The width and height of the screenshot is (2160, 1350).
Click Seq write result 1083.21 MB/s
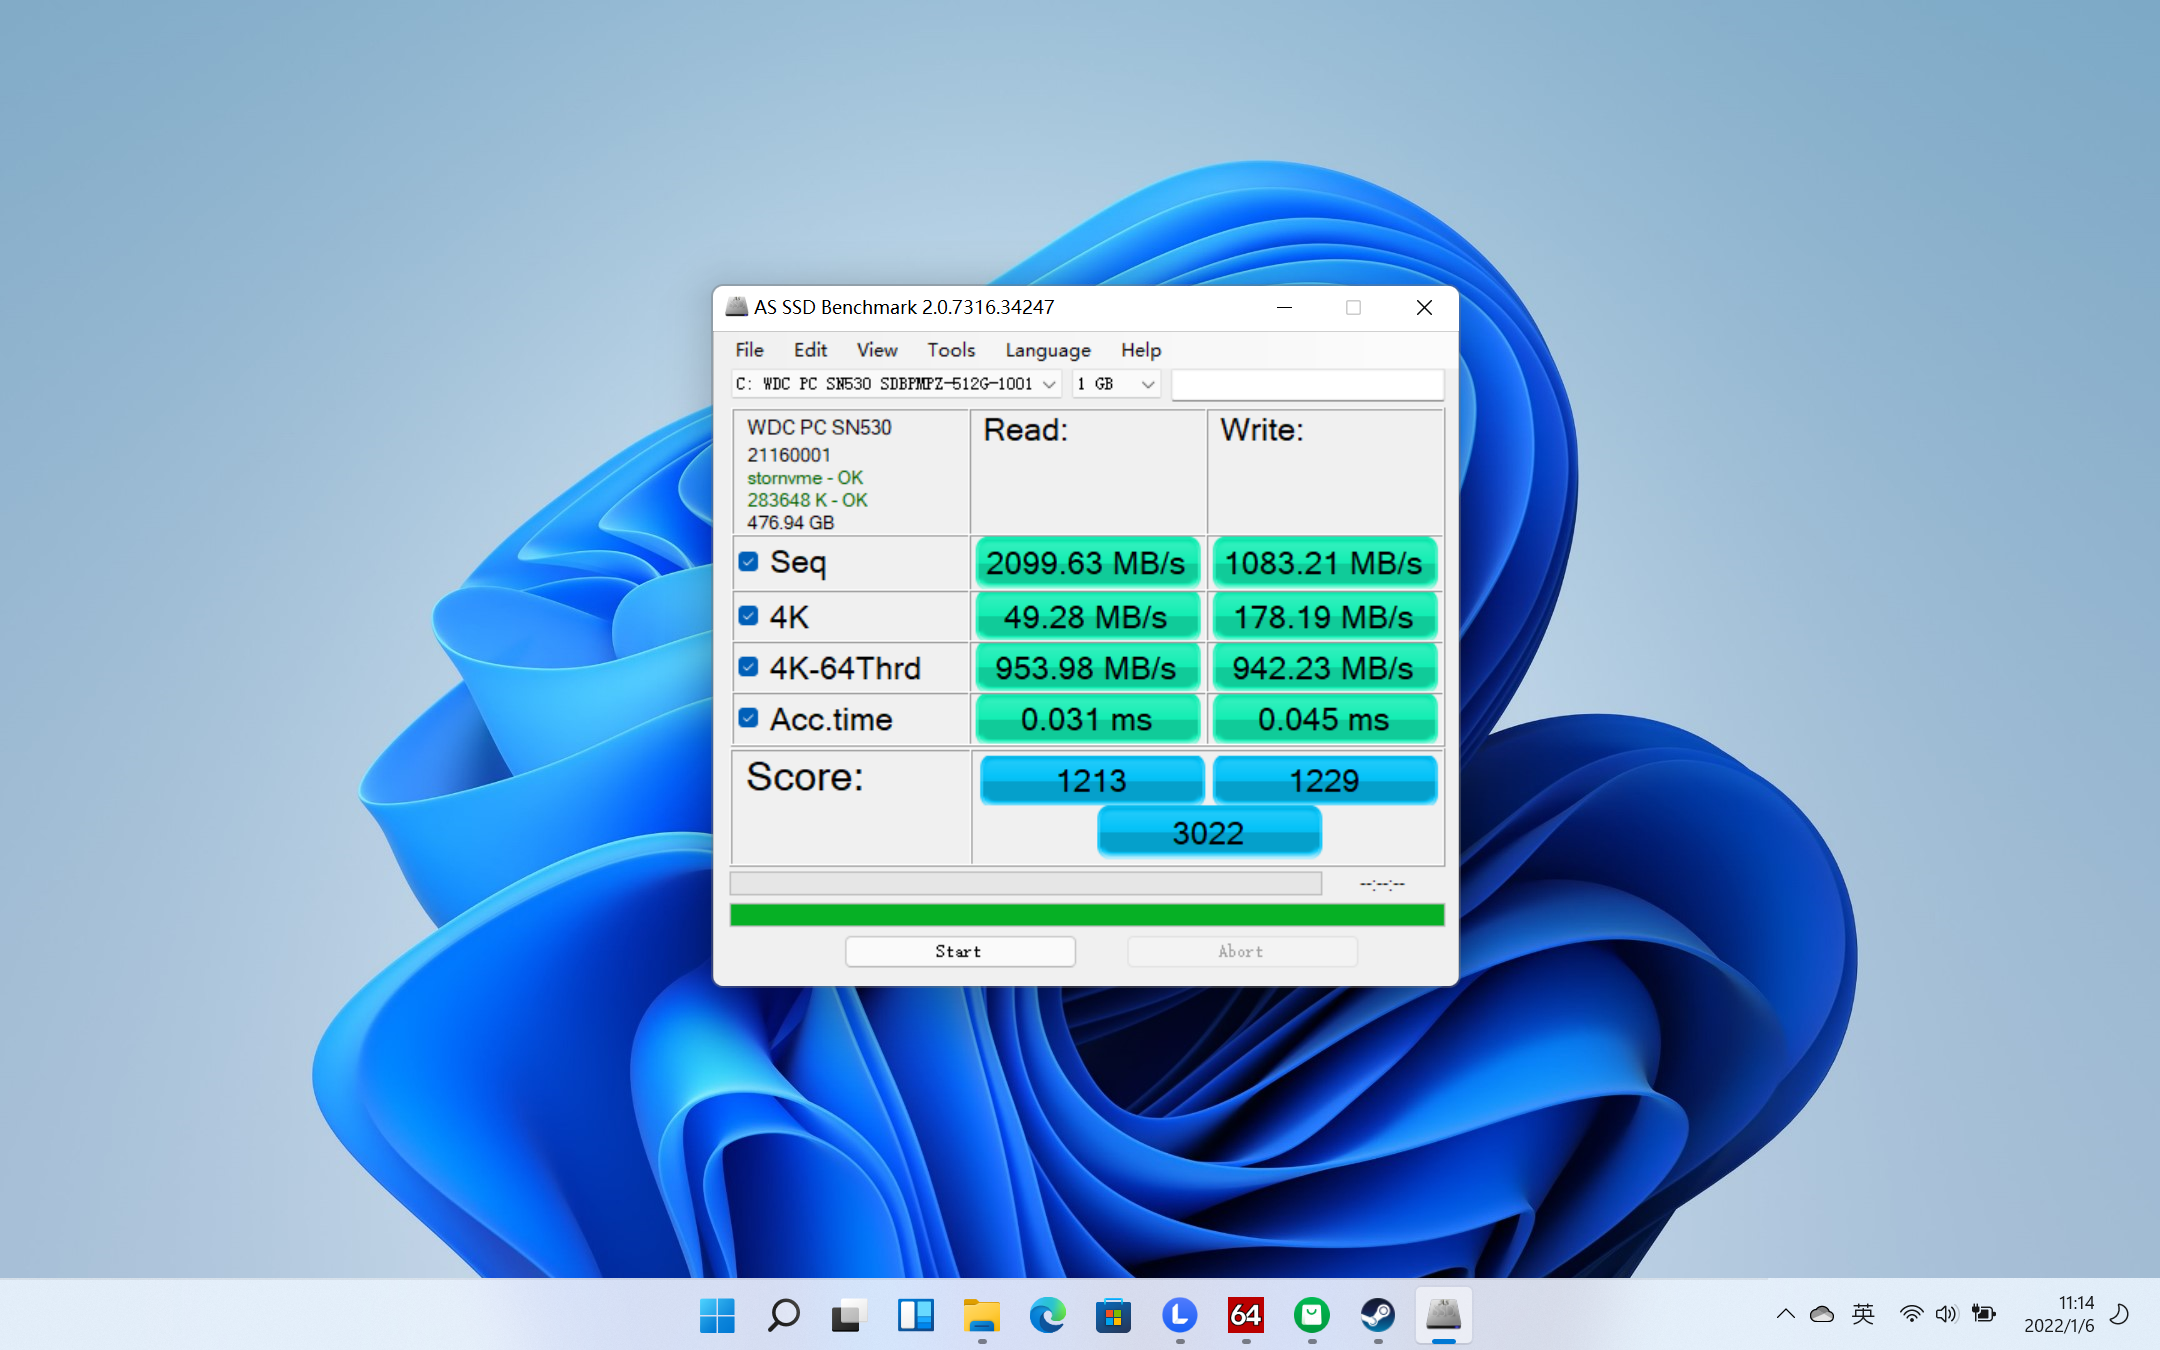pos(1324,563)
